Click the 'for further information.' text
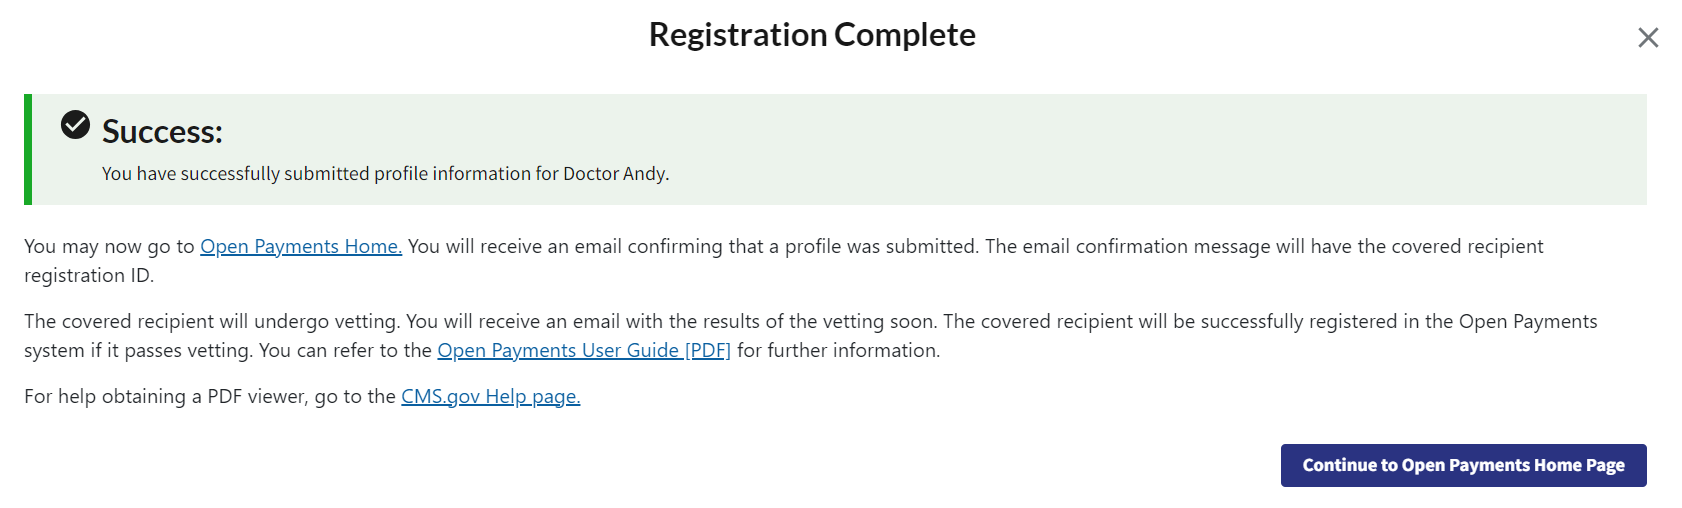 point(838,351)
